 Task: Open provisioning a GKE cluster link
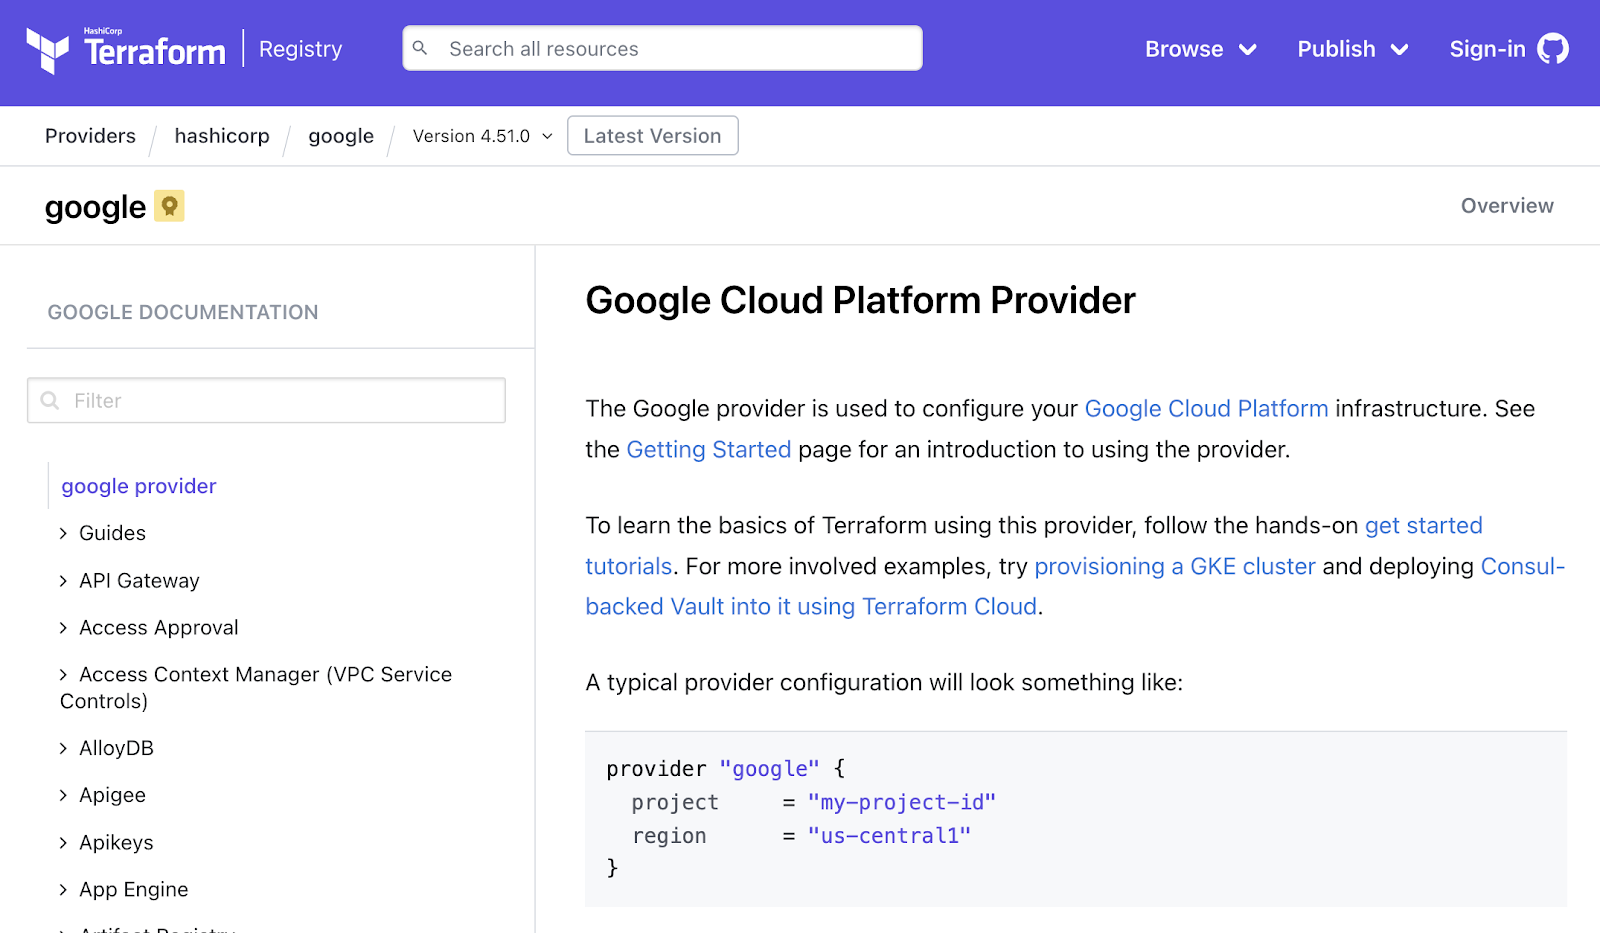[x=1174, y=567]
